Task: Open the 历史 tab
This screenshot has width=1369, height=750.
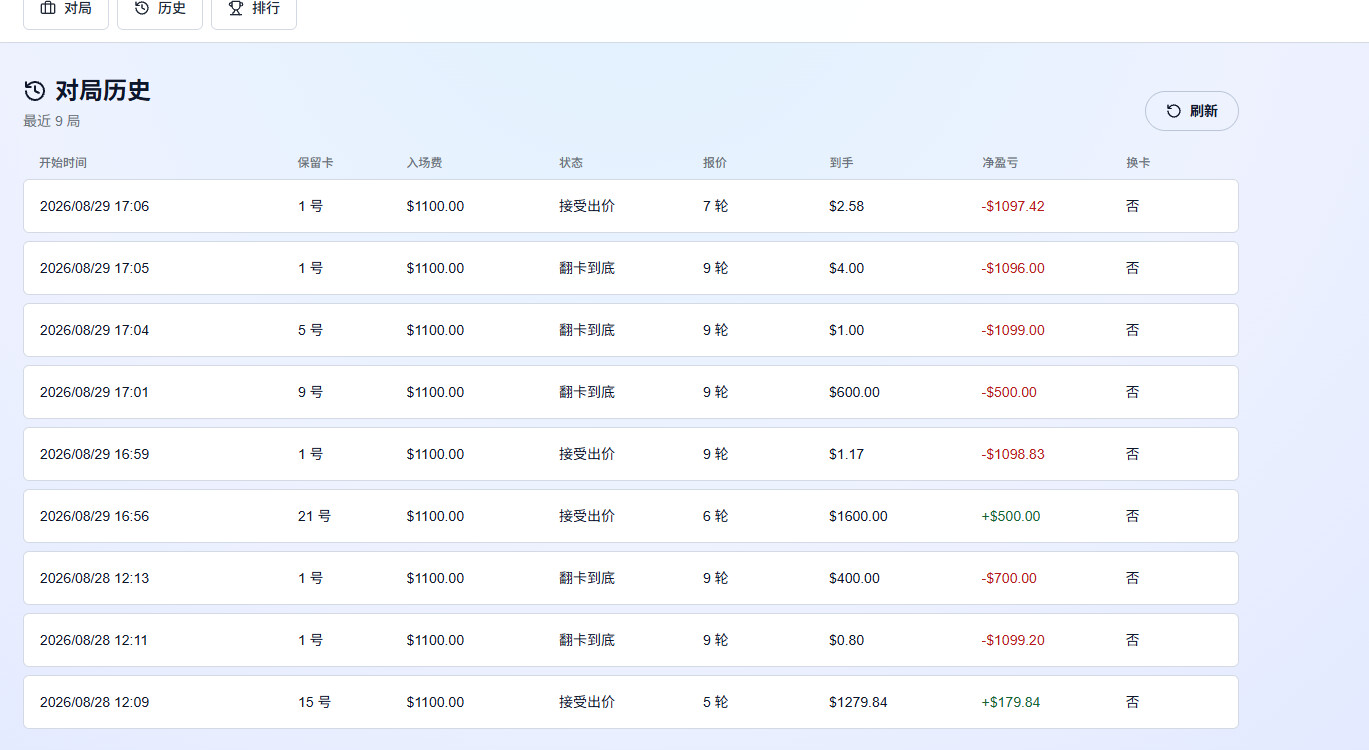Action: [160, 9]
